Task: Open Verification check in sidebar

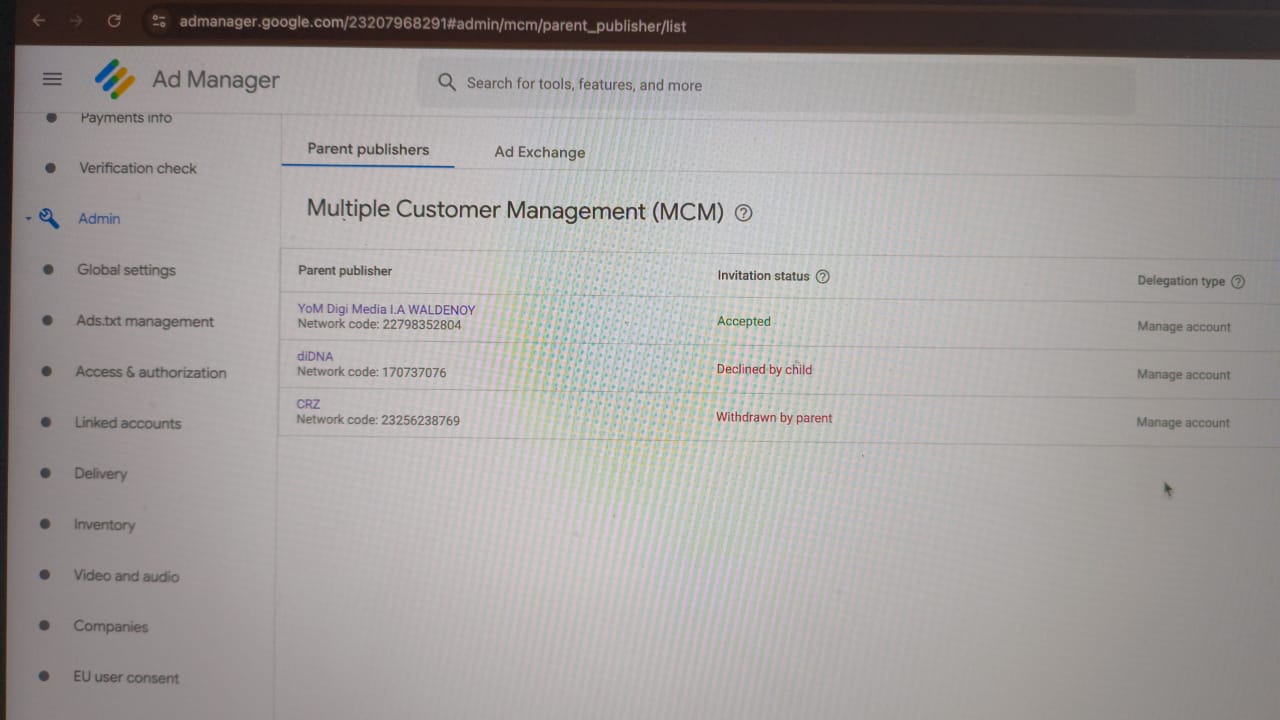Action: click(x=138, y=168)
